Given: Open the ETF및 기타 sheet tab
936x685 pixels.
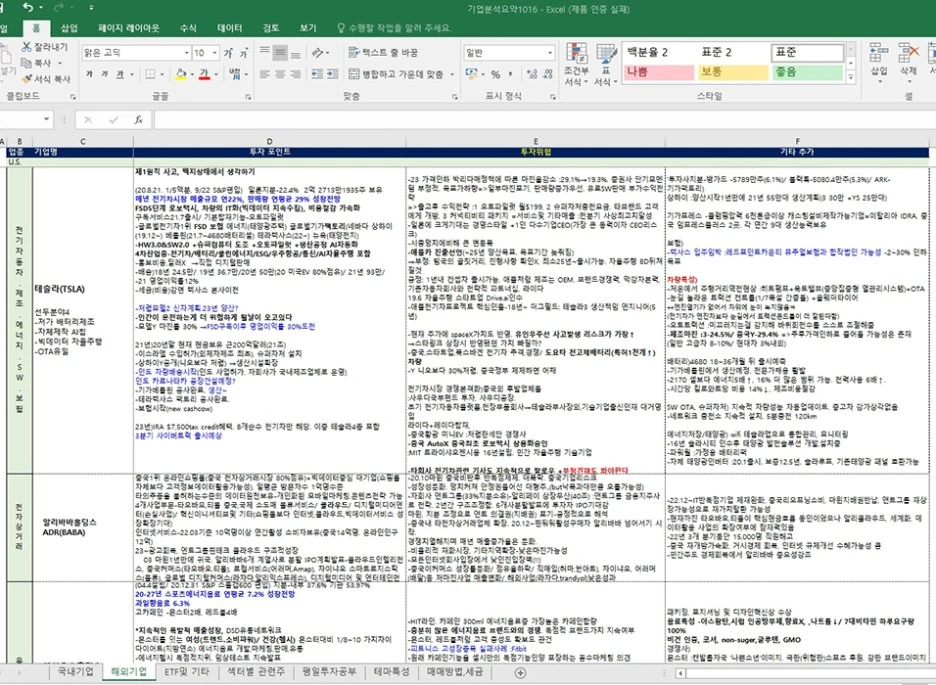Looking at the screenshot, I should coord(187,672).
